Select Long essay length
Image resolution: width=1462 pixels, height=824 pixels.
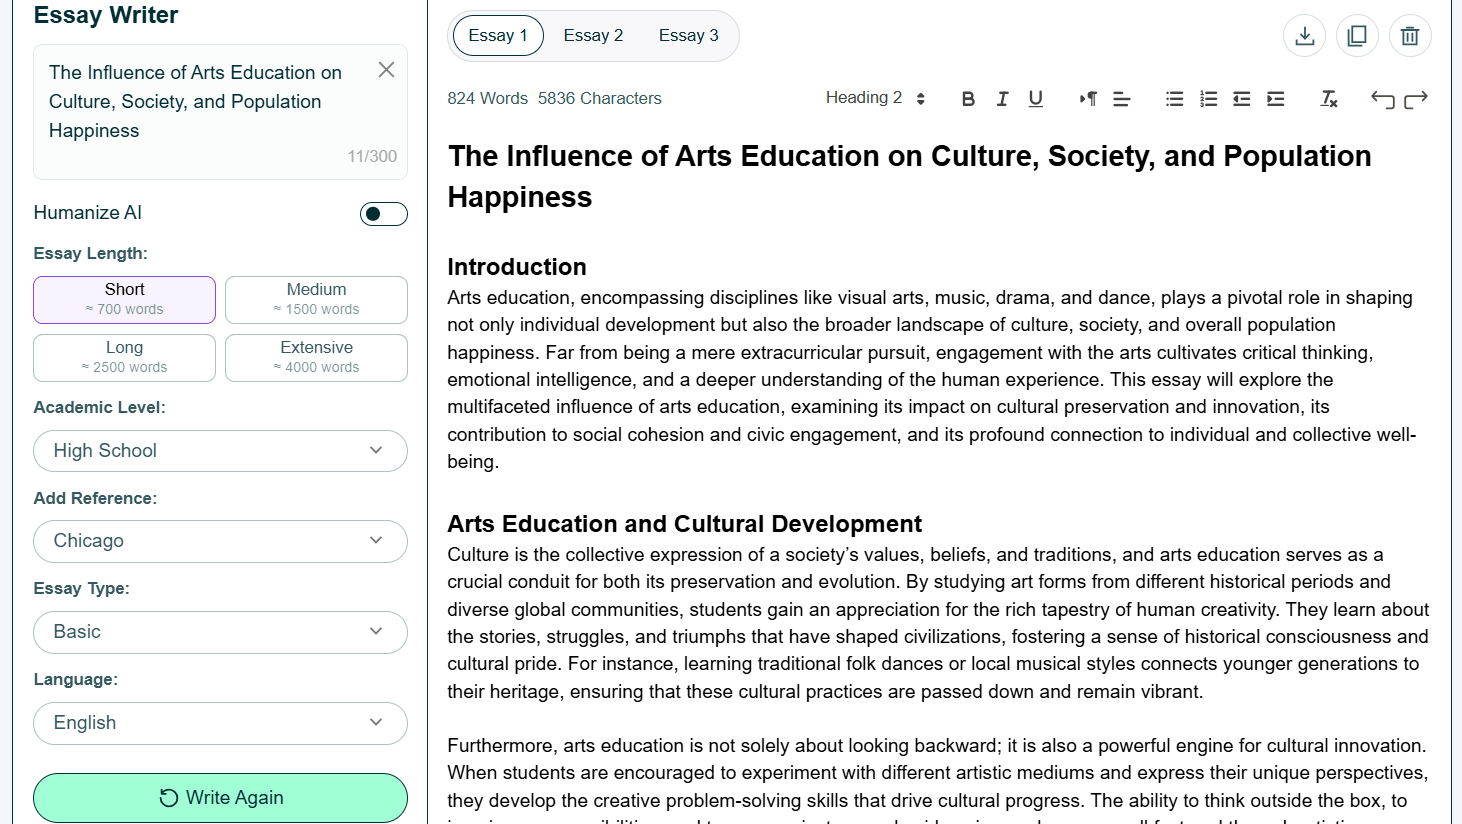(124, 358)
